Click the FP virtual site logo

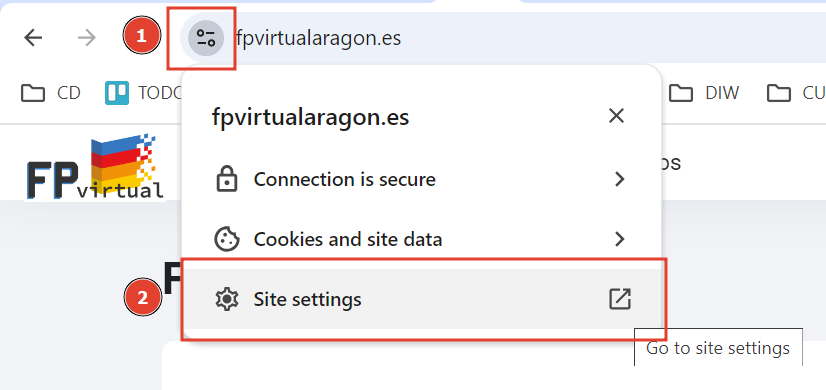click(x=95, y=167)
